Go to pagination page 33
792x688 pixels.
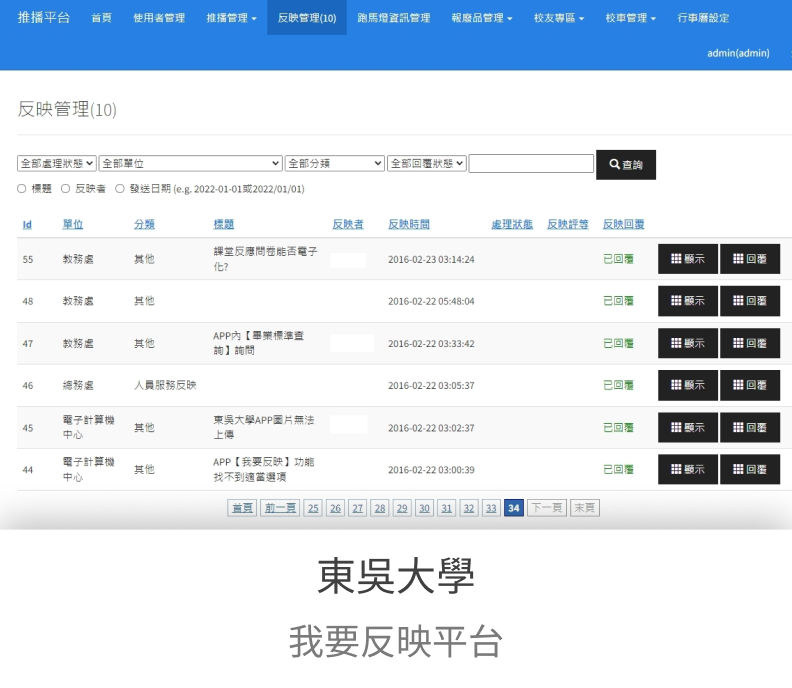pos(491,508)
